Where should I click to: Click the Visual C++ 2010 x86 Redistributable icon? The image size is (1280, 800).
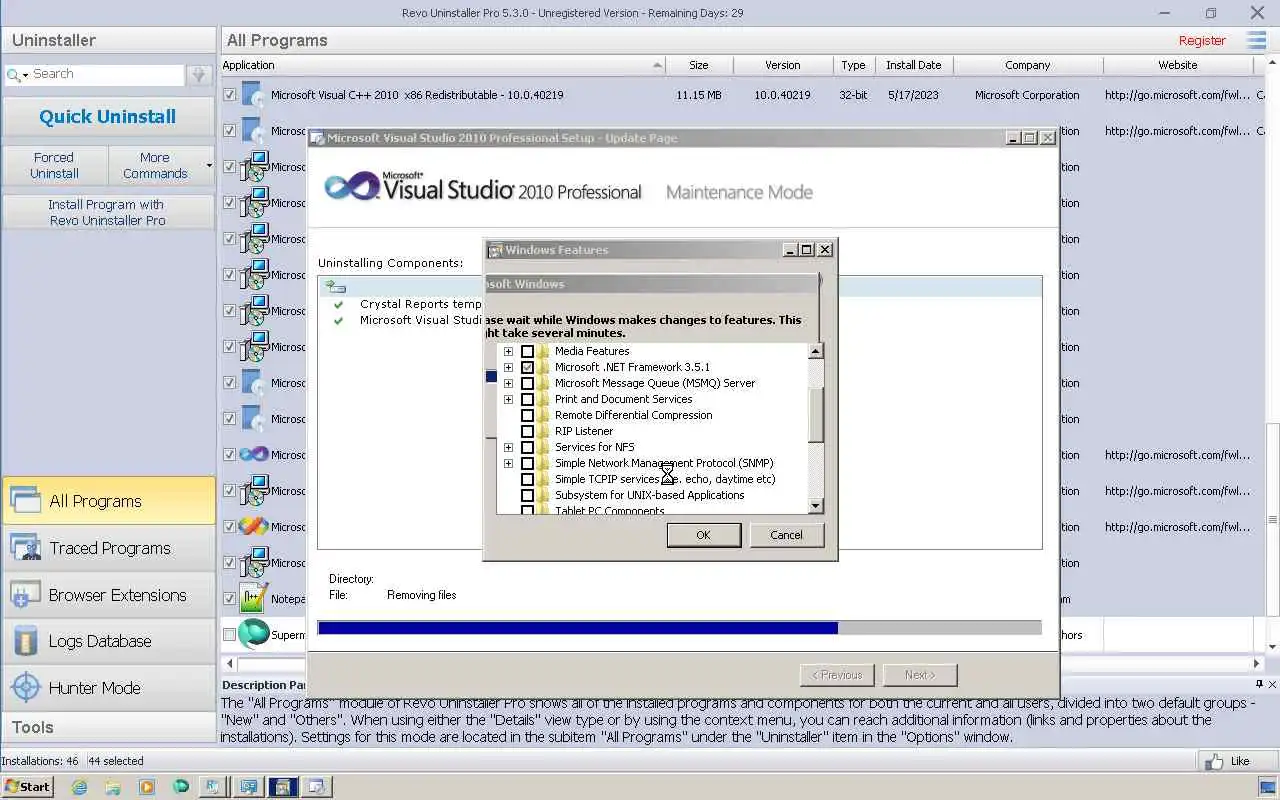pyautogui.click(x=252, y=95)
